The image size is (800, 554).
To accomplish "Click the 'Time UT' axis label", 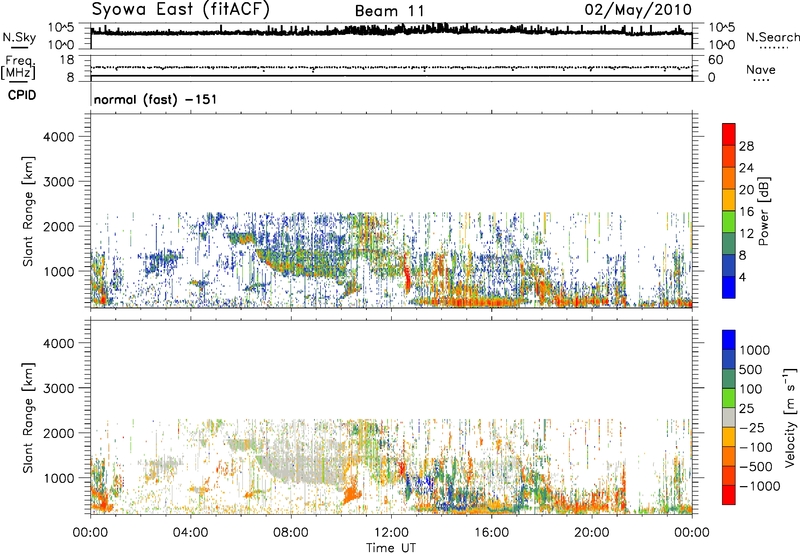I will click(x=391, y=548).
